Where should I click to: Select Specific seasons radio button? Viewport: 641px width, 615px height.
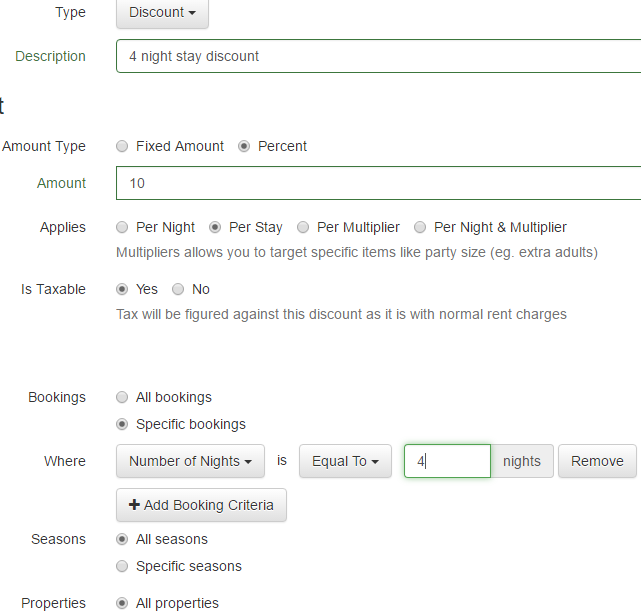tap(122, 566)
